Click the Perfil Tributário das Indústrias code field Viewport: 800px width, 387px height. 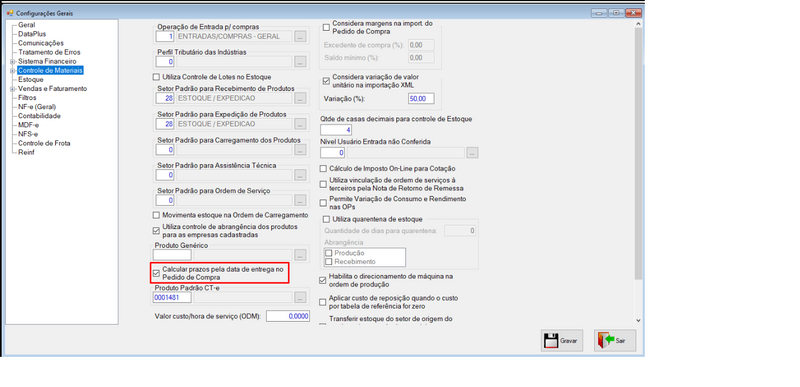(165, 62)
